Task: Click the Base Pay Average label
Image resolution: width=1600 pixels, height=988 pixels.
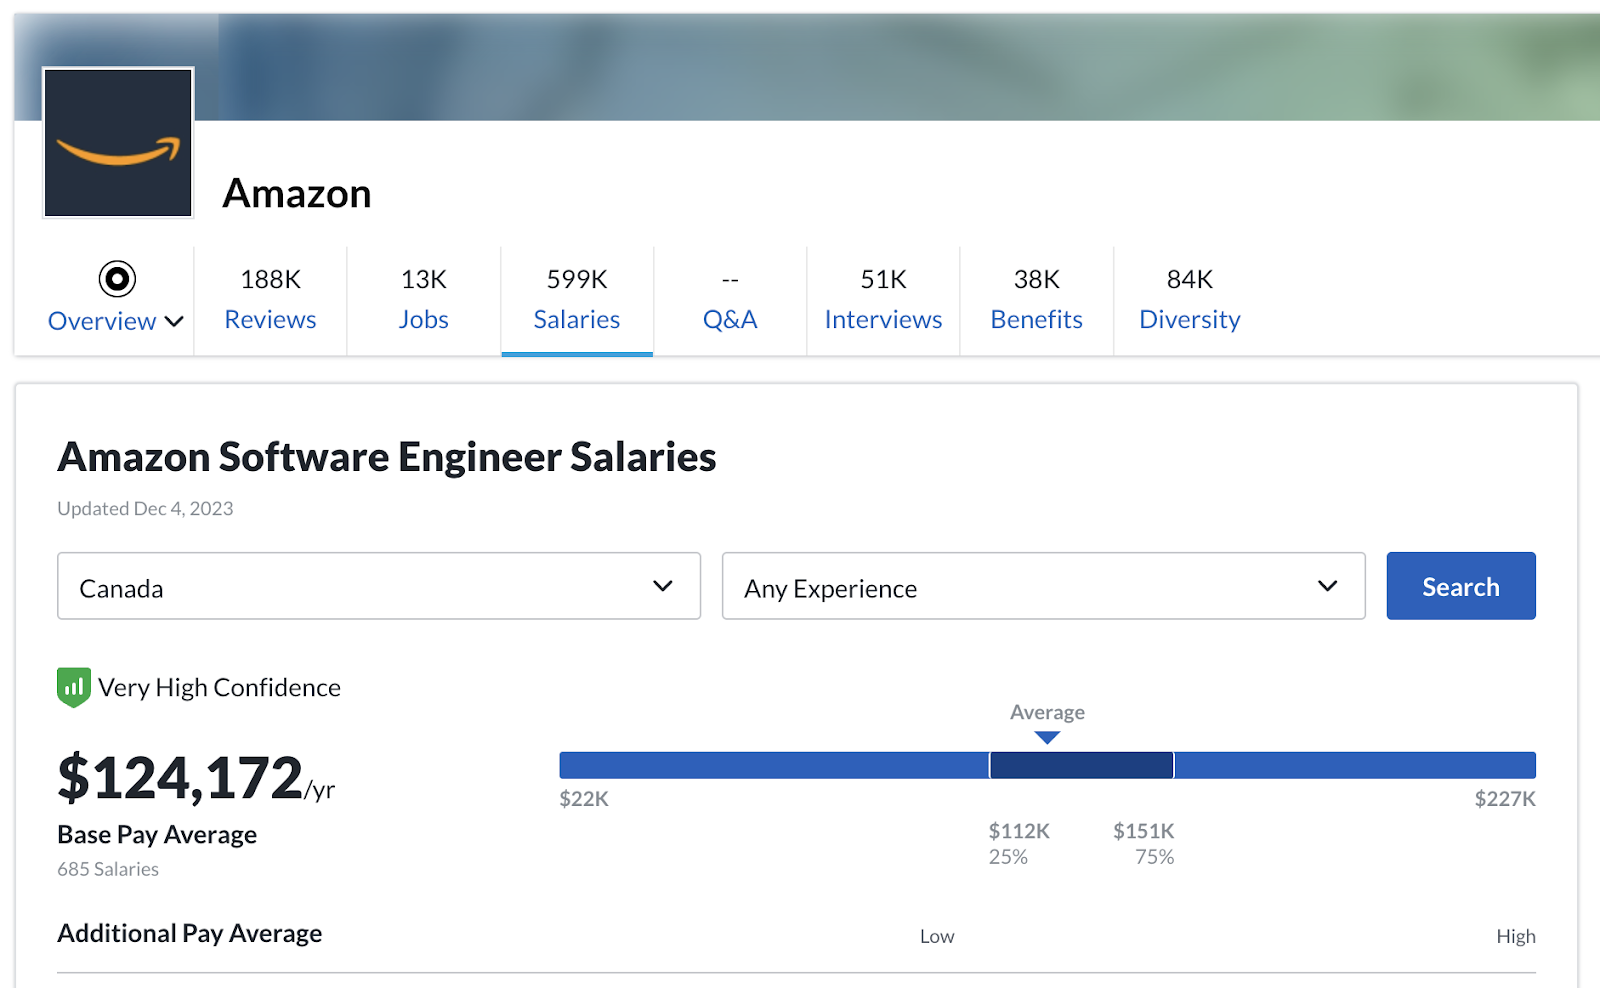Action: [157, 835]
